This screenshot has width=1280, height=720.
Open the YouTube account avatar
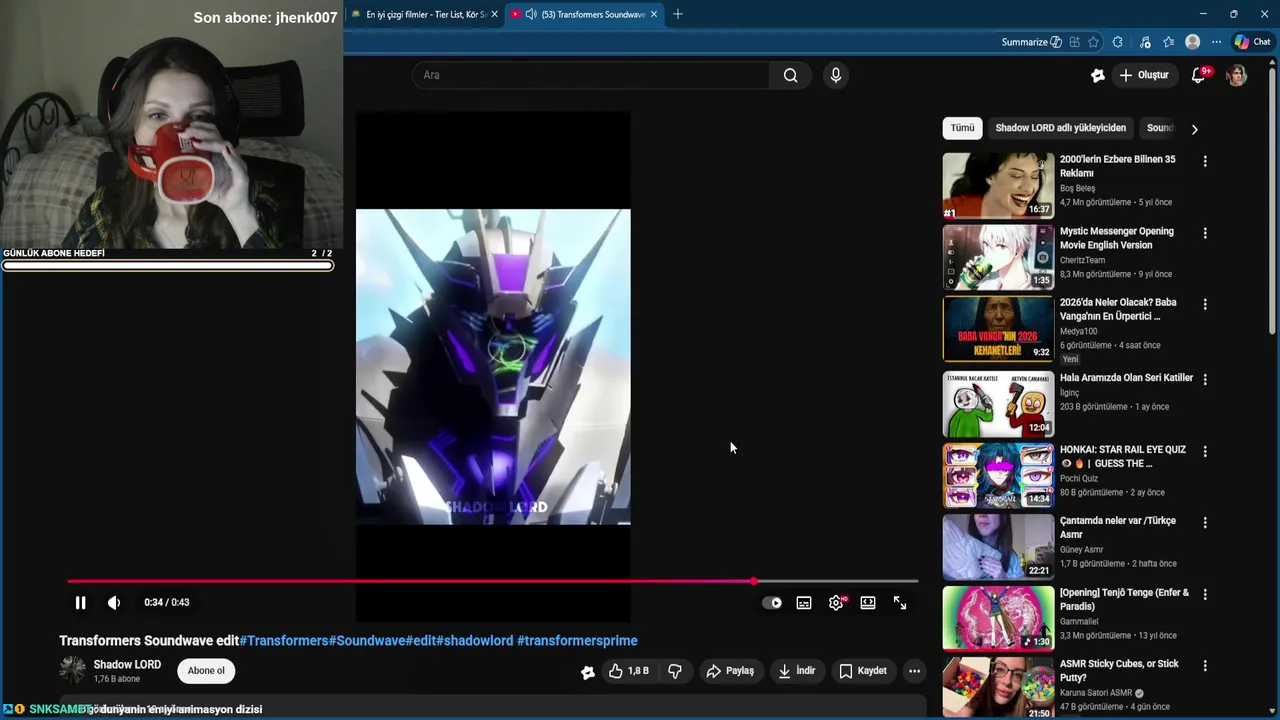pos(1237,75)
